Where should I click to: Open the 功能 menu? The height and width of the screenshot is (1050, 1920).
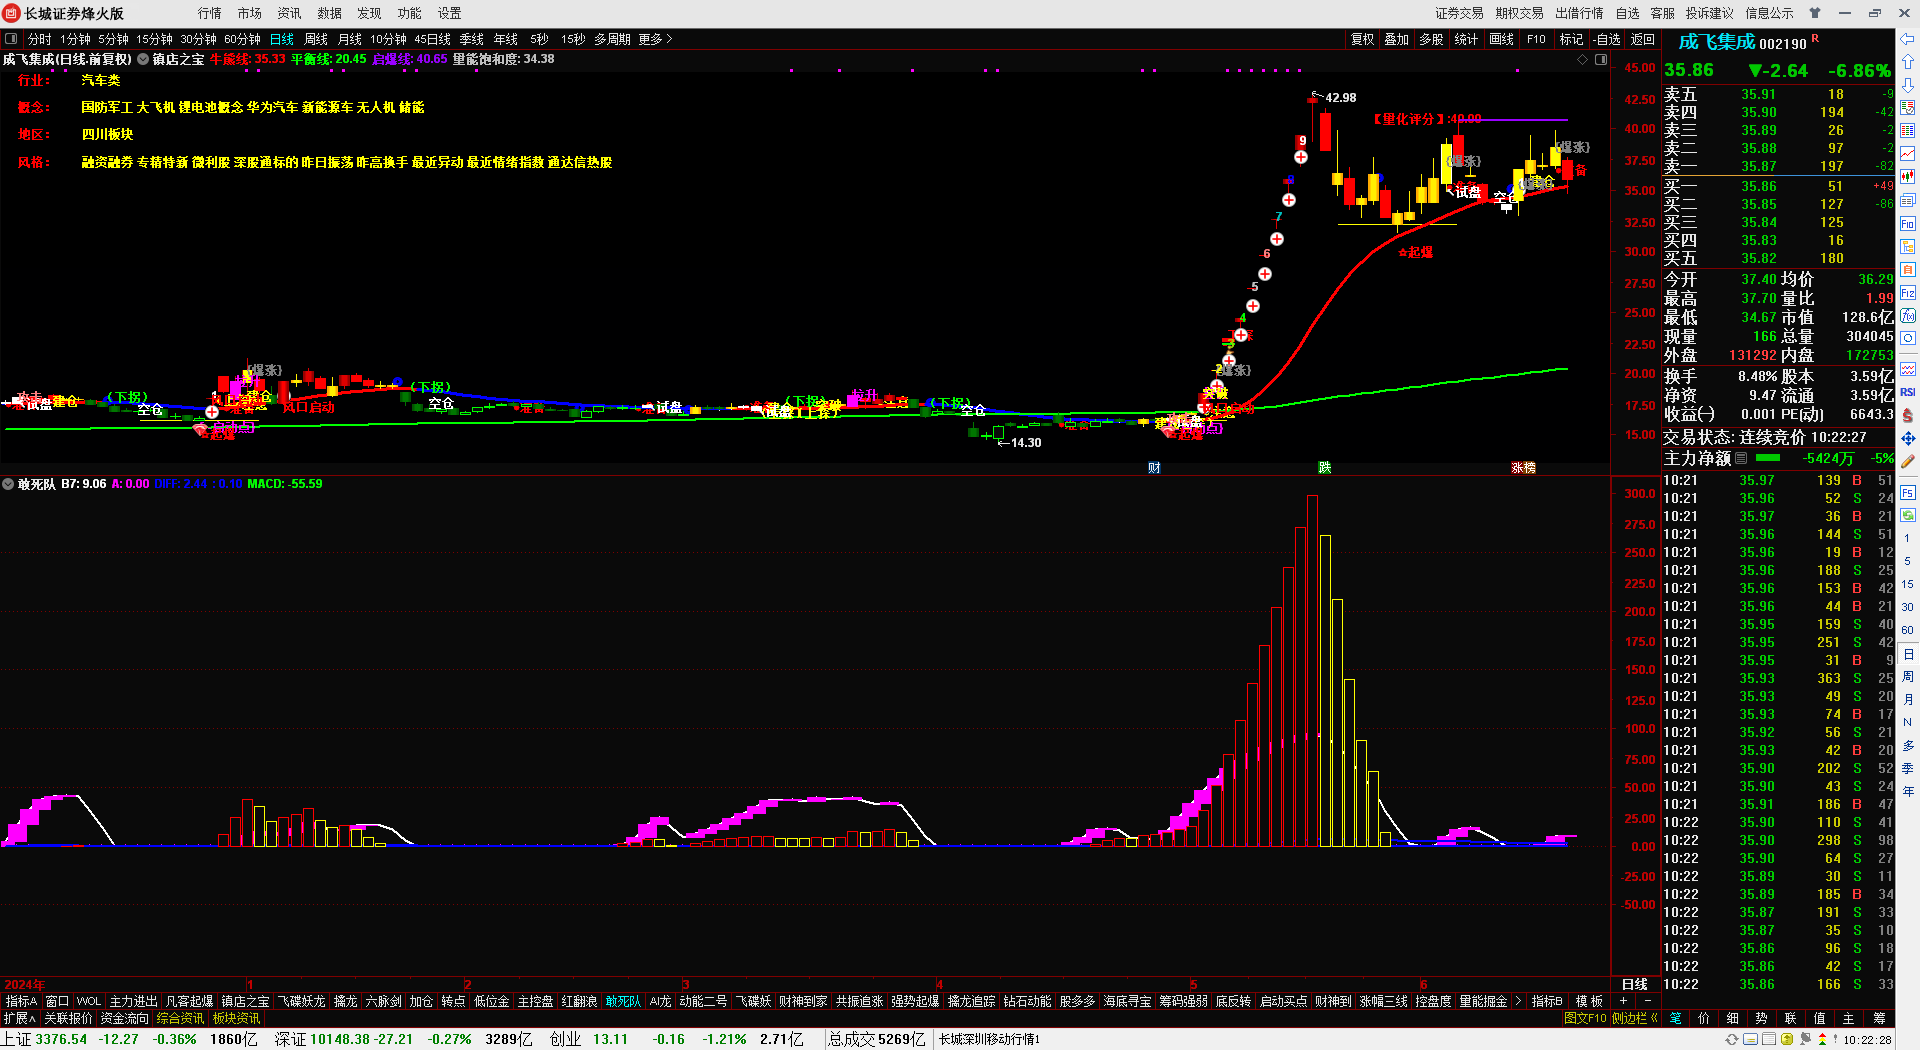tap(410, 13)
